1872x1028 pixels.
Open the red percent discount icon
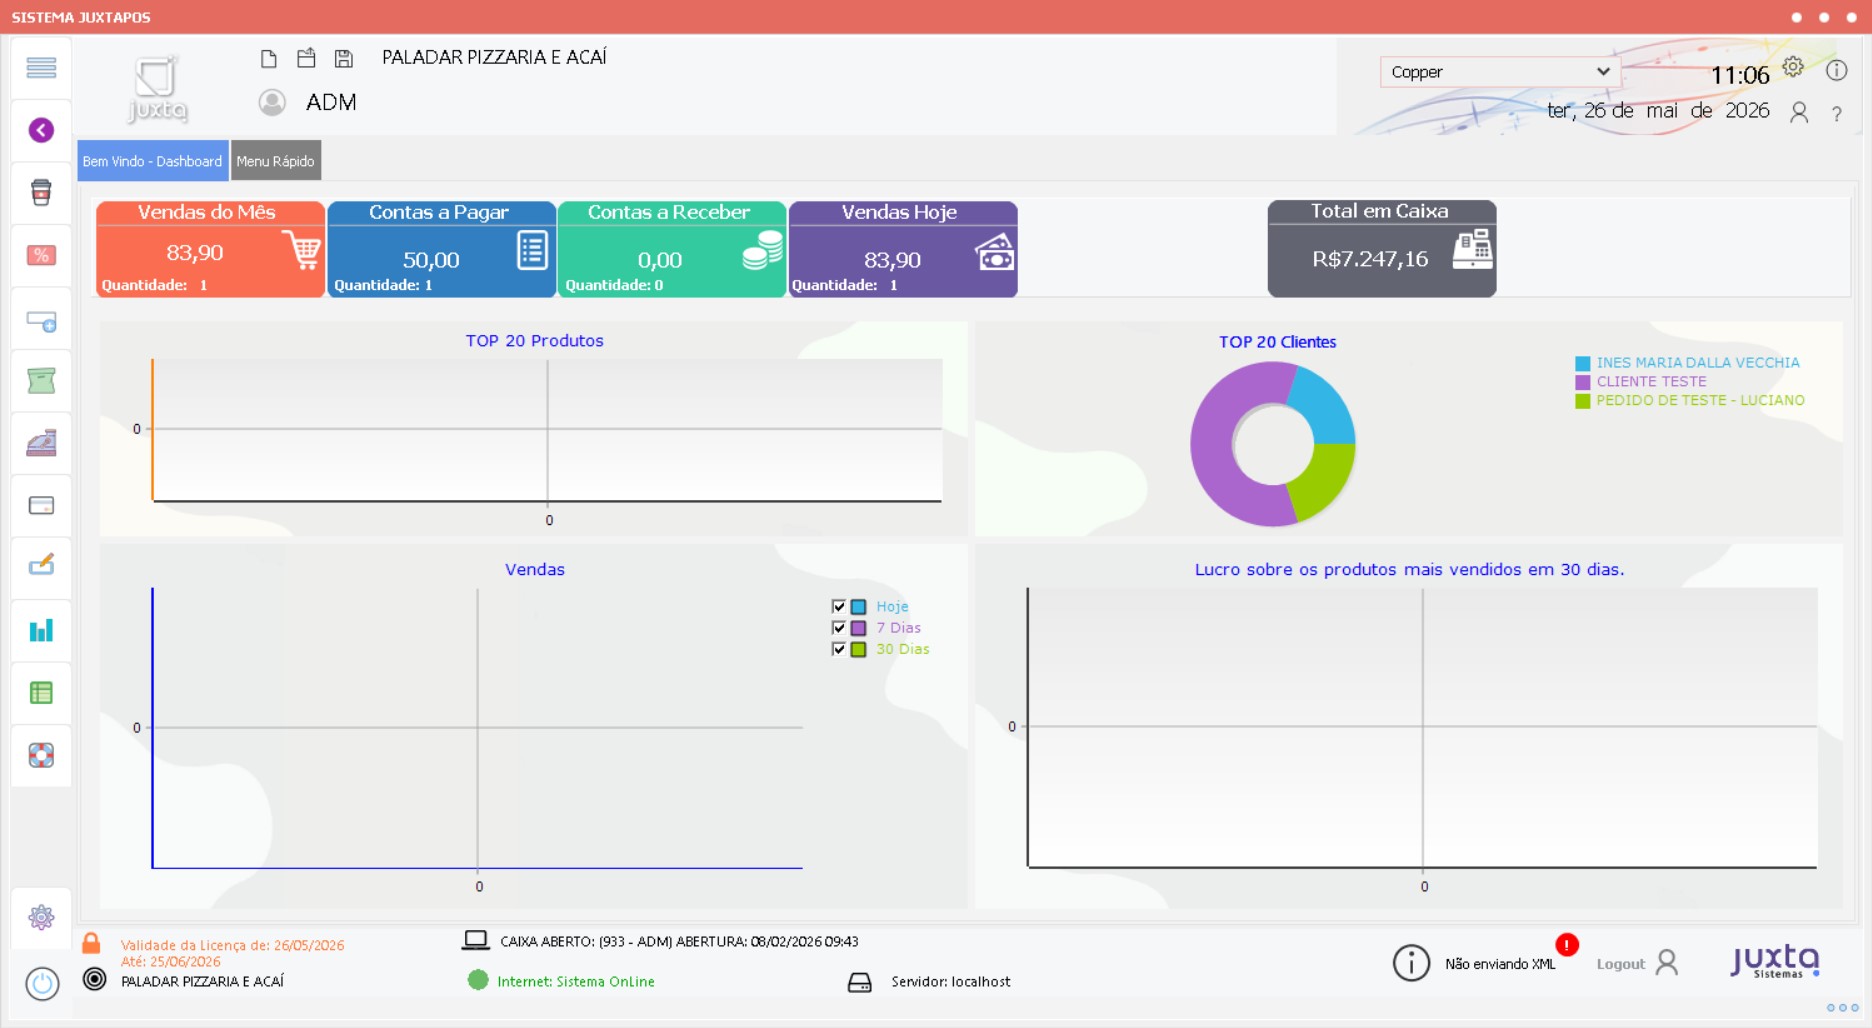tap(41, 255)
